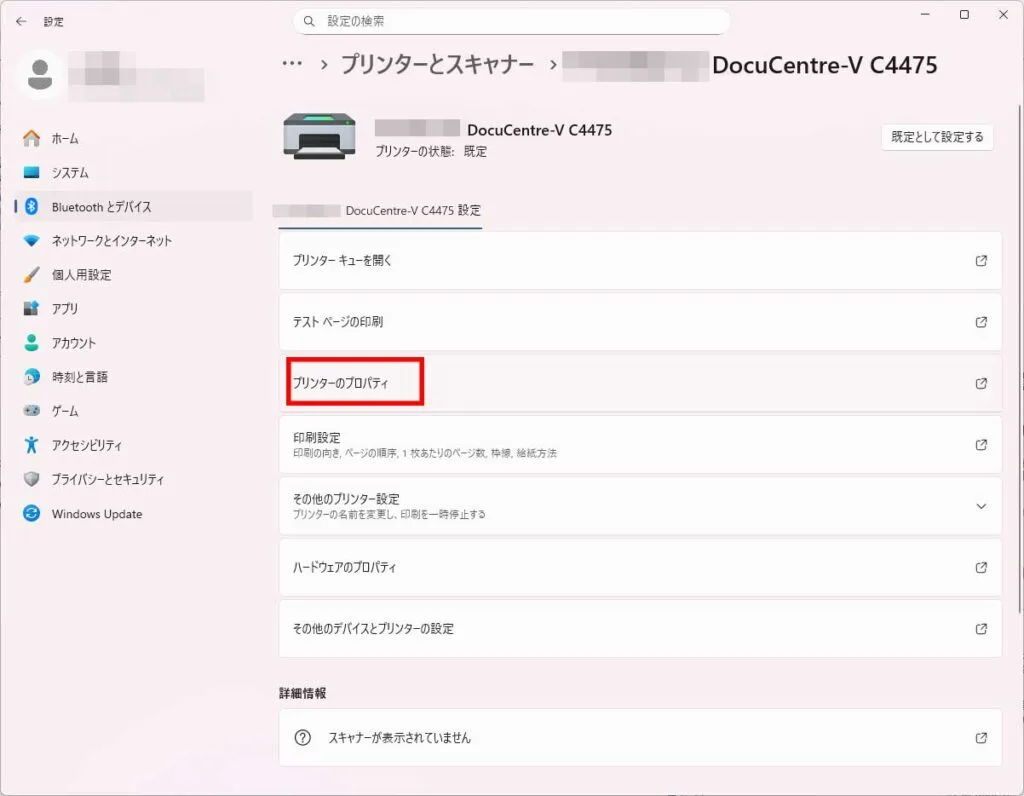Click the 設定の検索 search box
1024x796 pixels.
pos(511,21)
